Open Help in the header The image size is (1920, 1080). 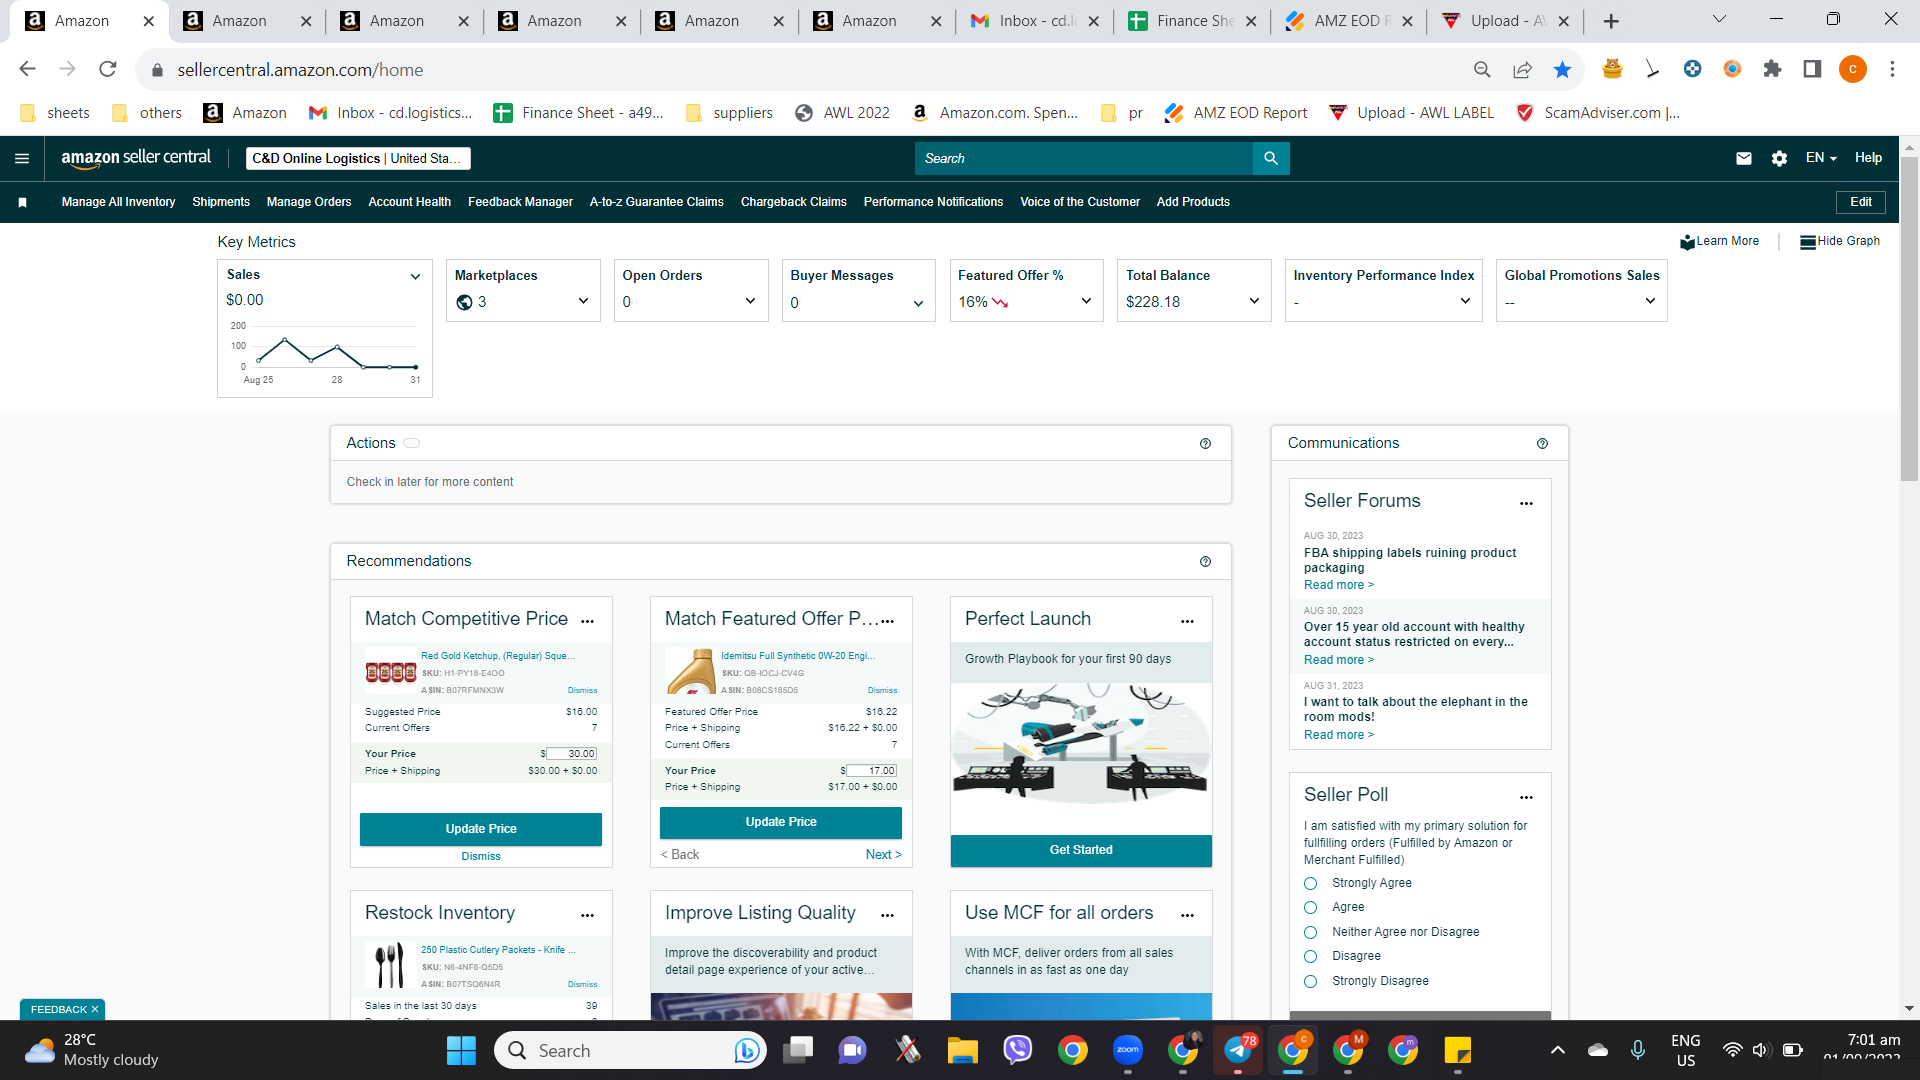tap(1868, 158)
